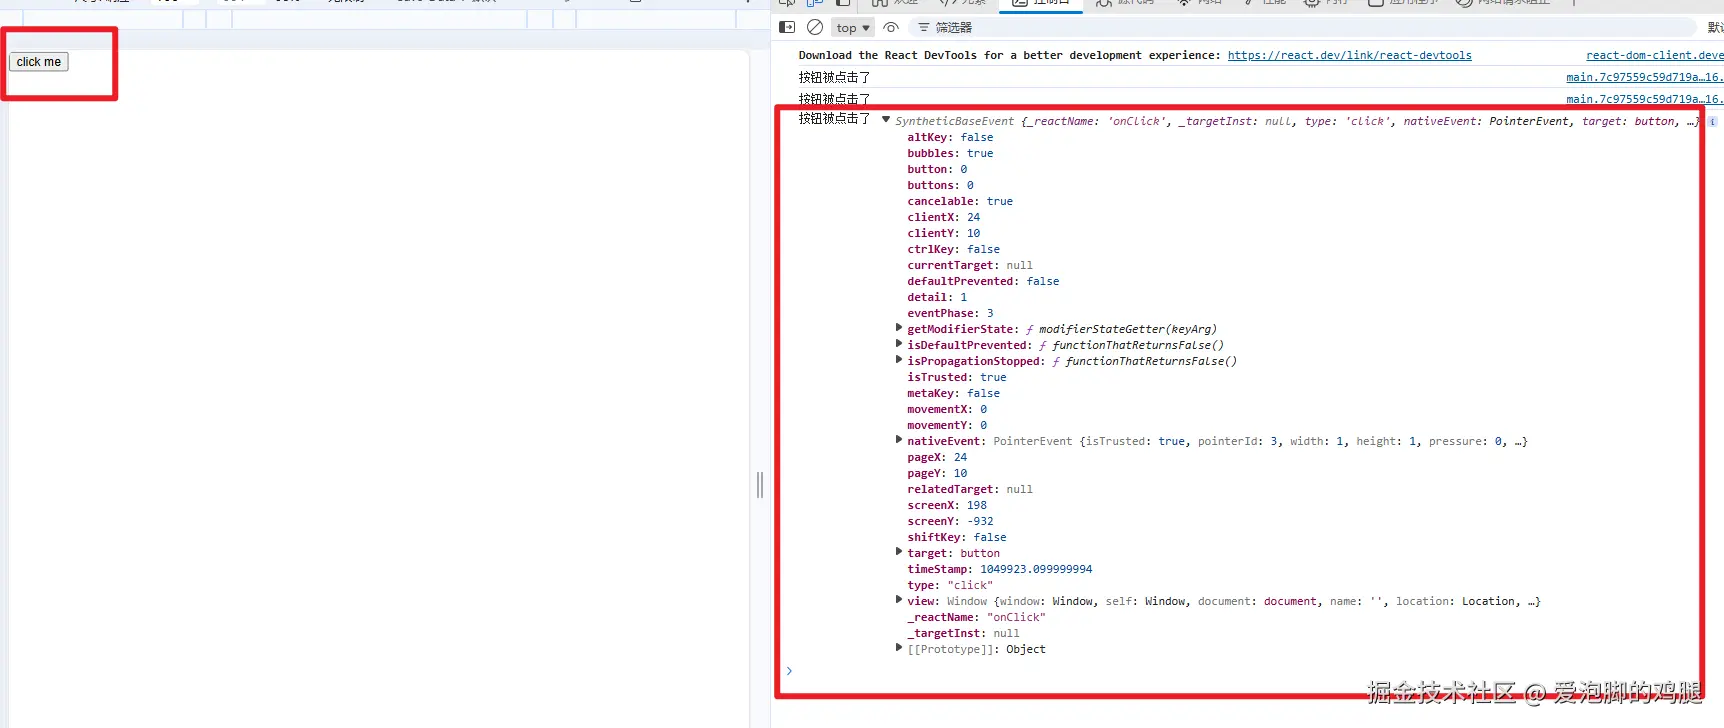Select the 'altKey: false' property
Viewport: 1724px width, 728px height.
coord(950,138)
